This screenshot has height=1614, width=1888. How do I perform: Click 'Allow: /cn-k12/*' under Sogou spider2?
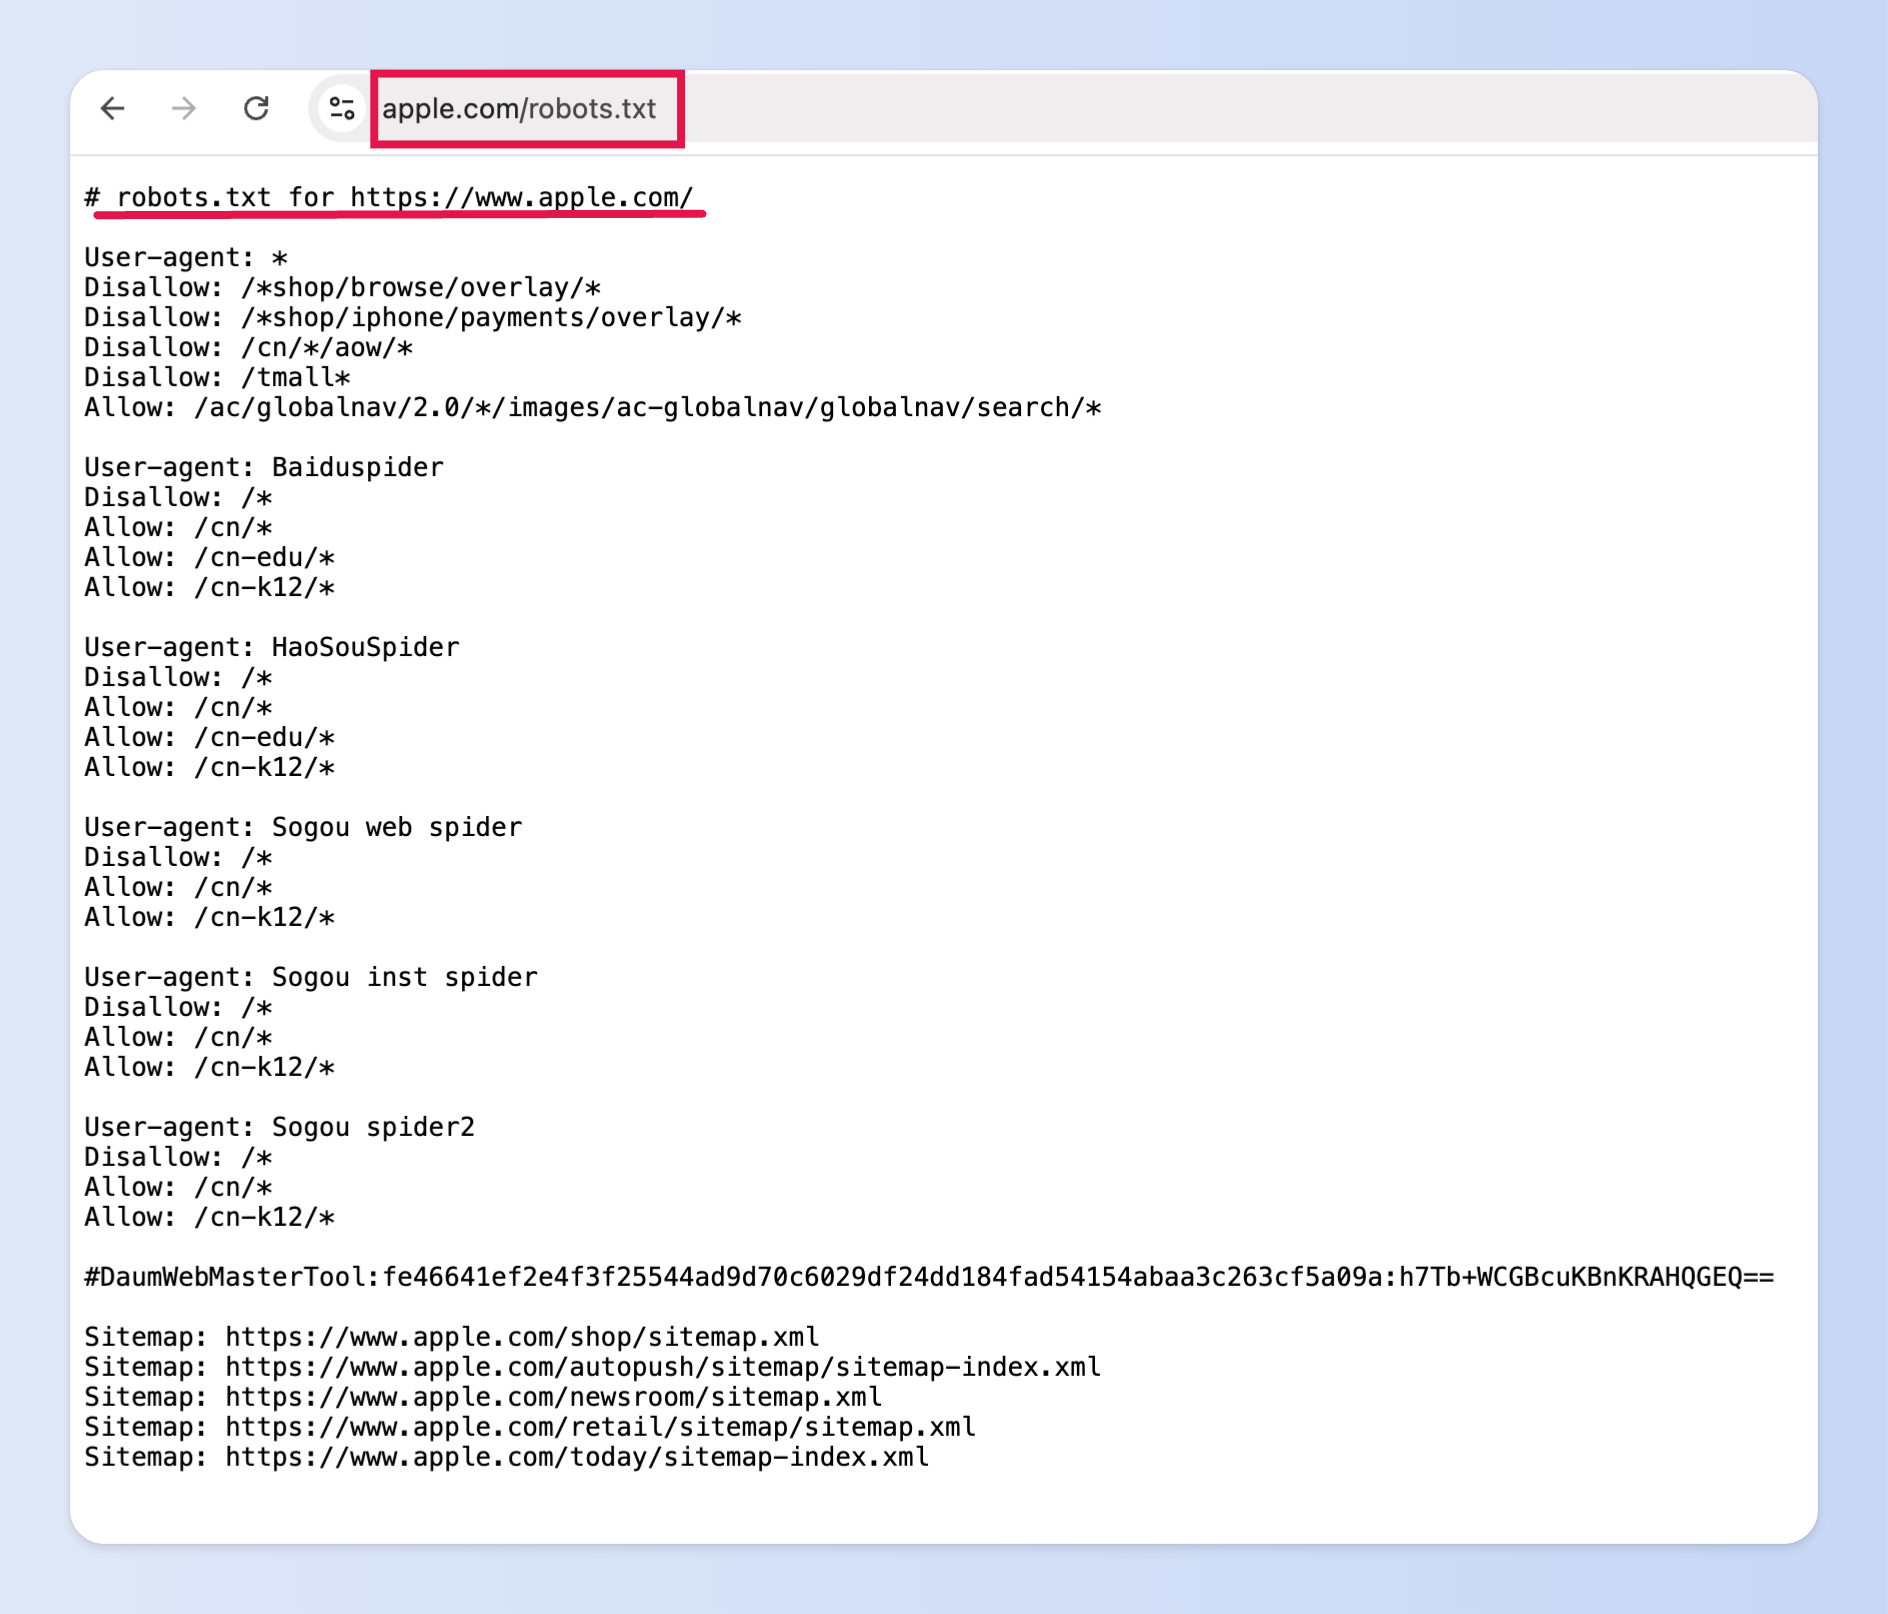pyautogui.click(x=210, y=1218)
